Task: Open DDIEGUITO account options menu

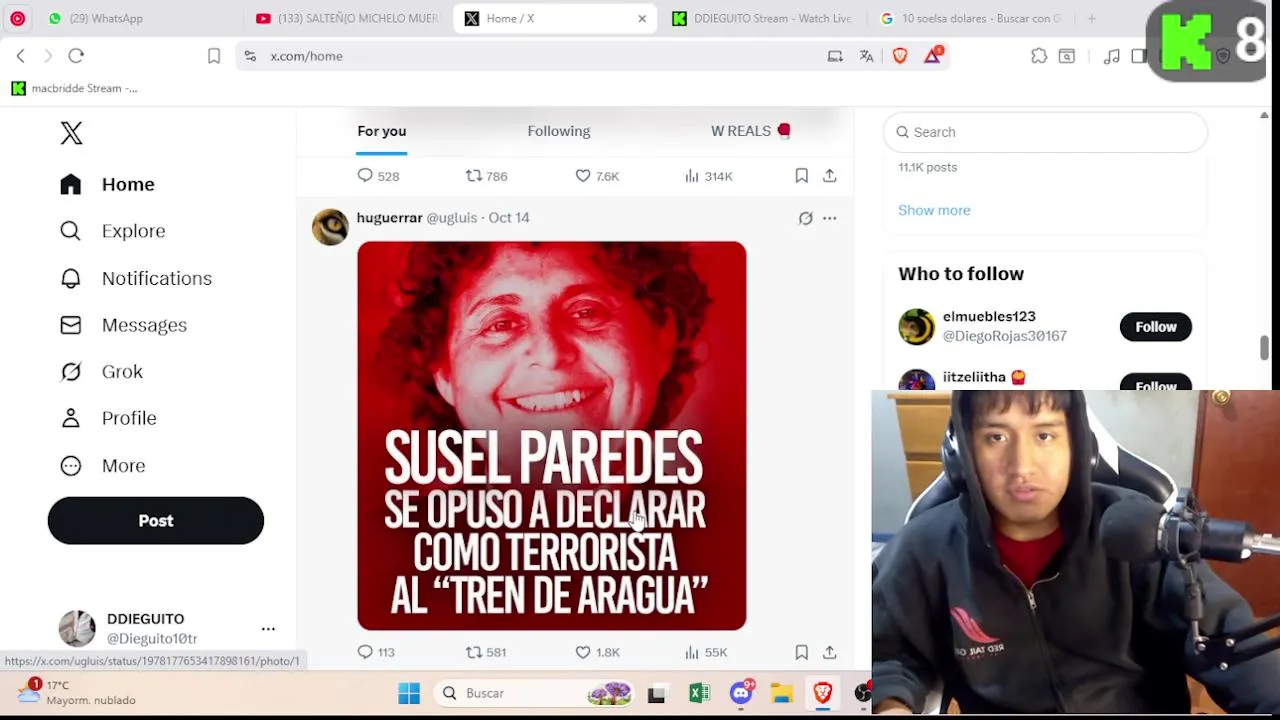Action: [x=268, y=629]
